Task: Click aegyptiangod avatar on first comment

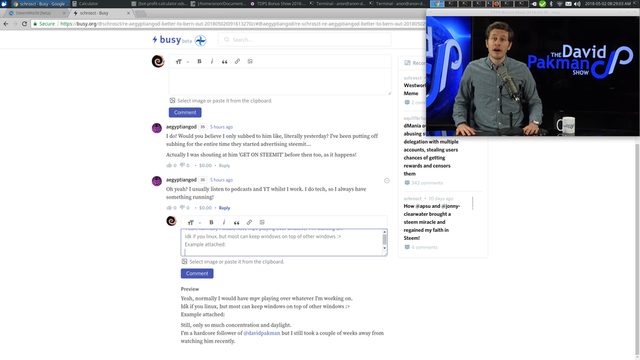Action: click(157, 128)
